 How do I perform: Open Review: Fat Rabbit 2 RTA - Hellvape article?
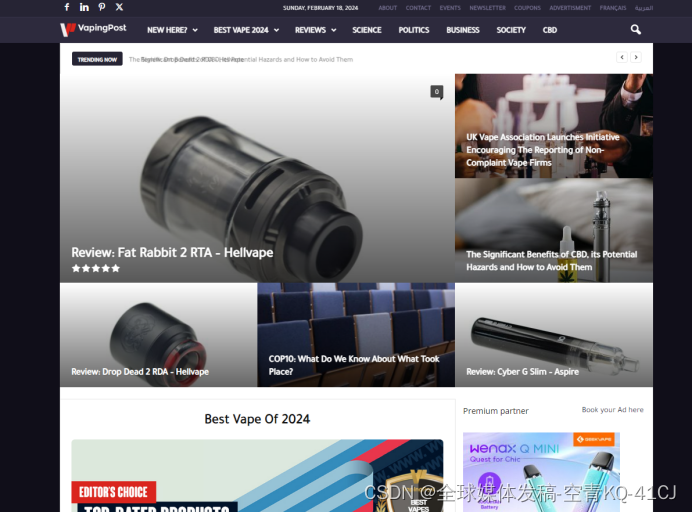172,252
